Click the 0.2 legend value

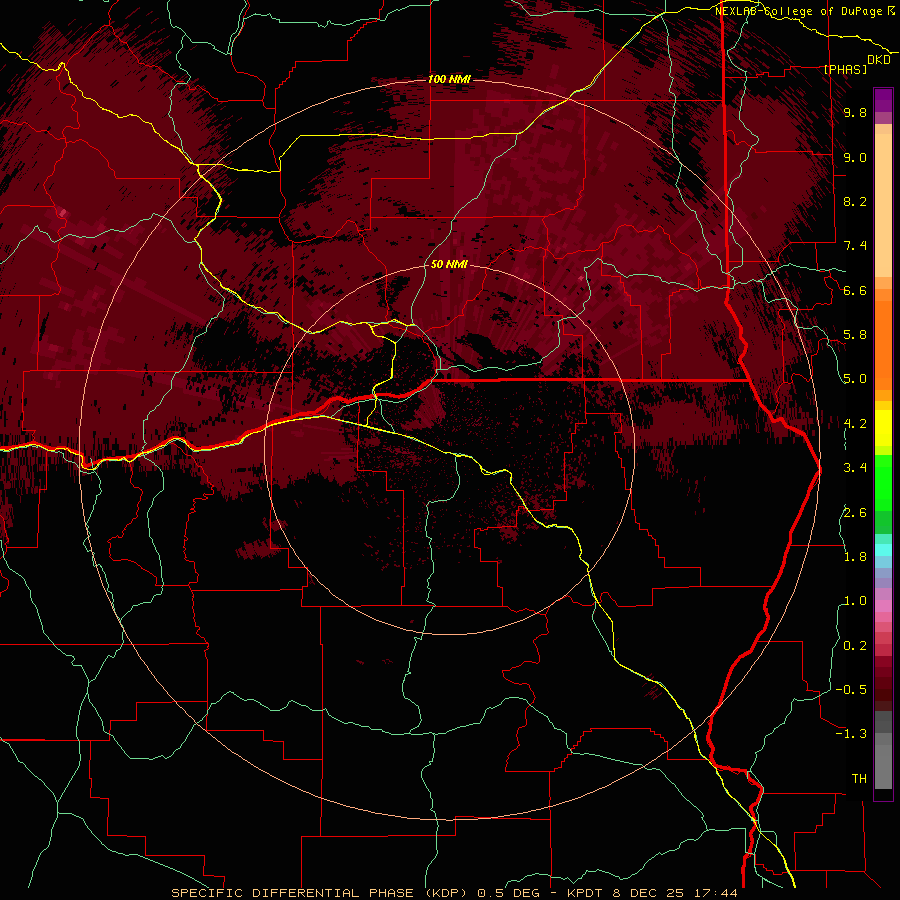855,646
